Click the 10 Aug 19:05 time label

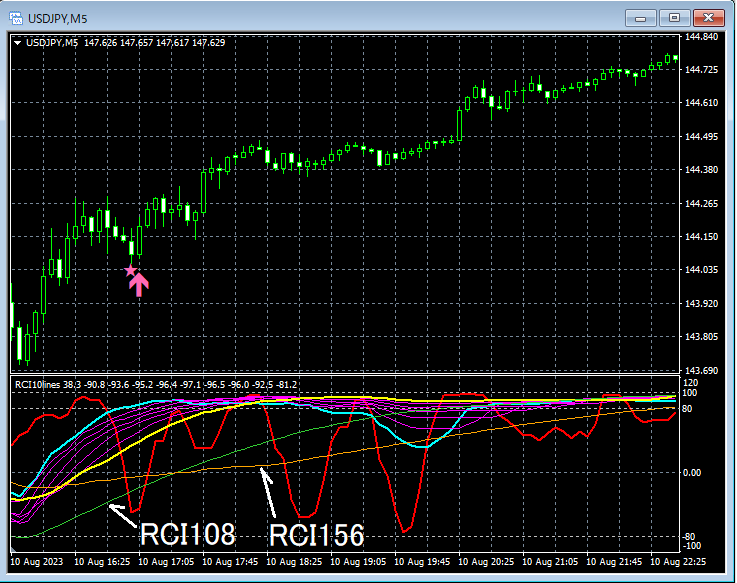click(x=358, y=561)
